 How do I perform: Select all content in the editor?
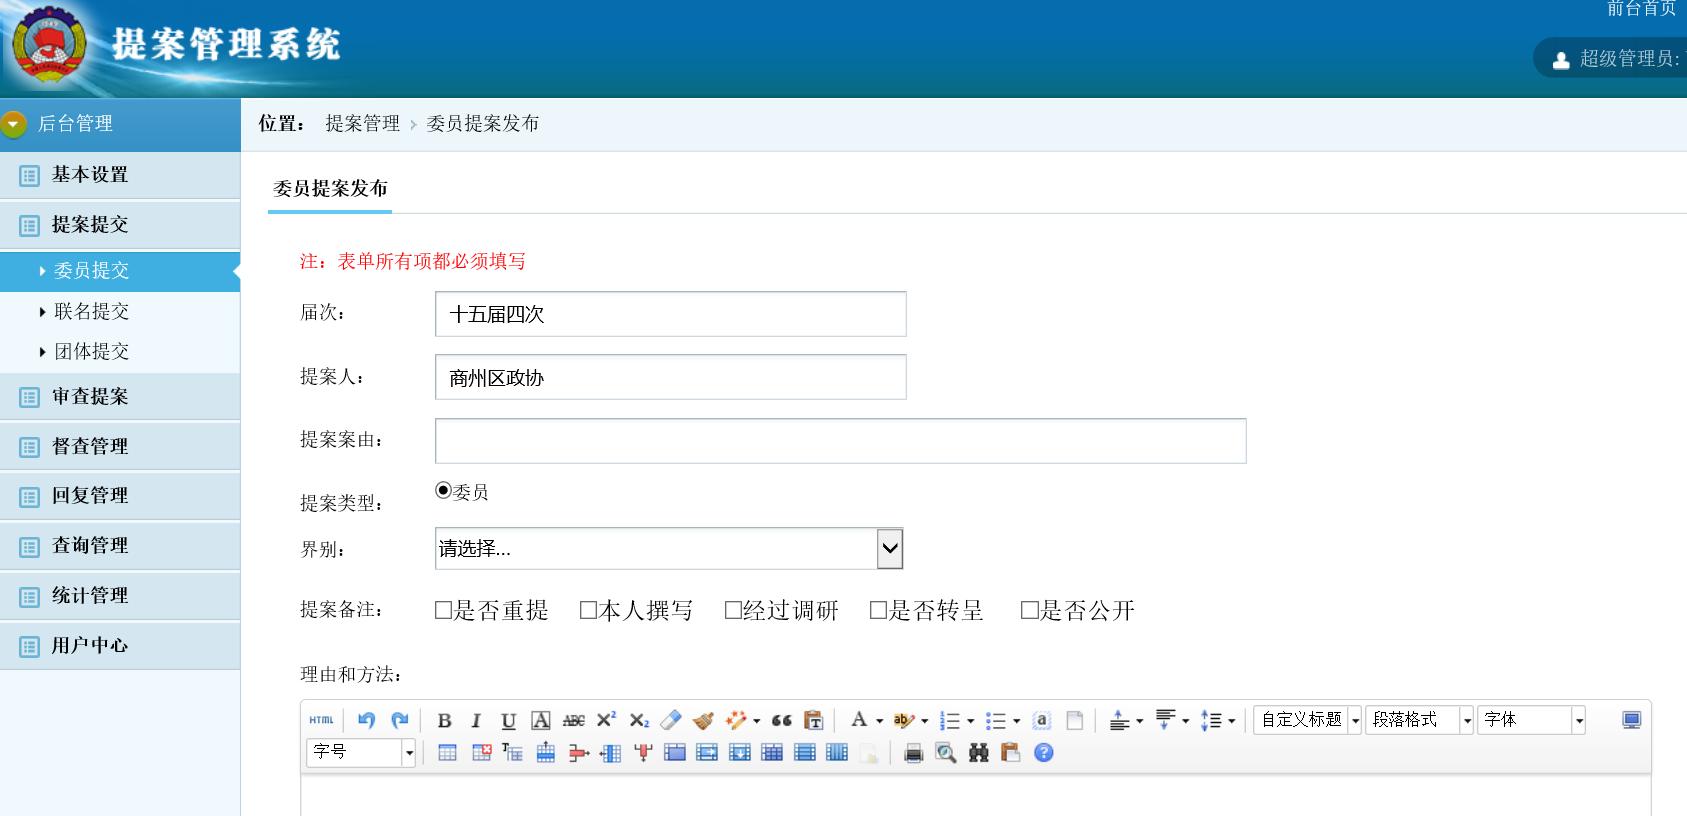(1042, 720)
